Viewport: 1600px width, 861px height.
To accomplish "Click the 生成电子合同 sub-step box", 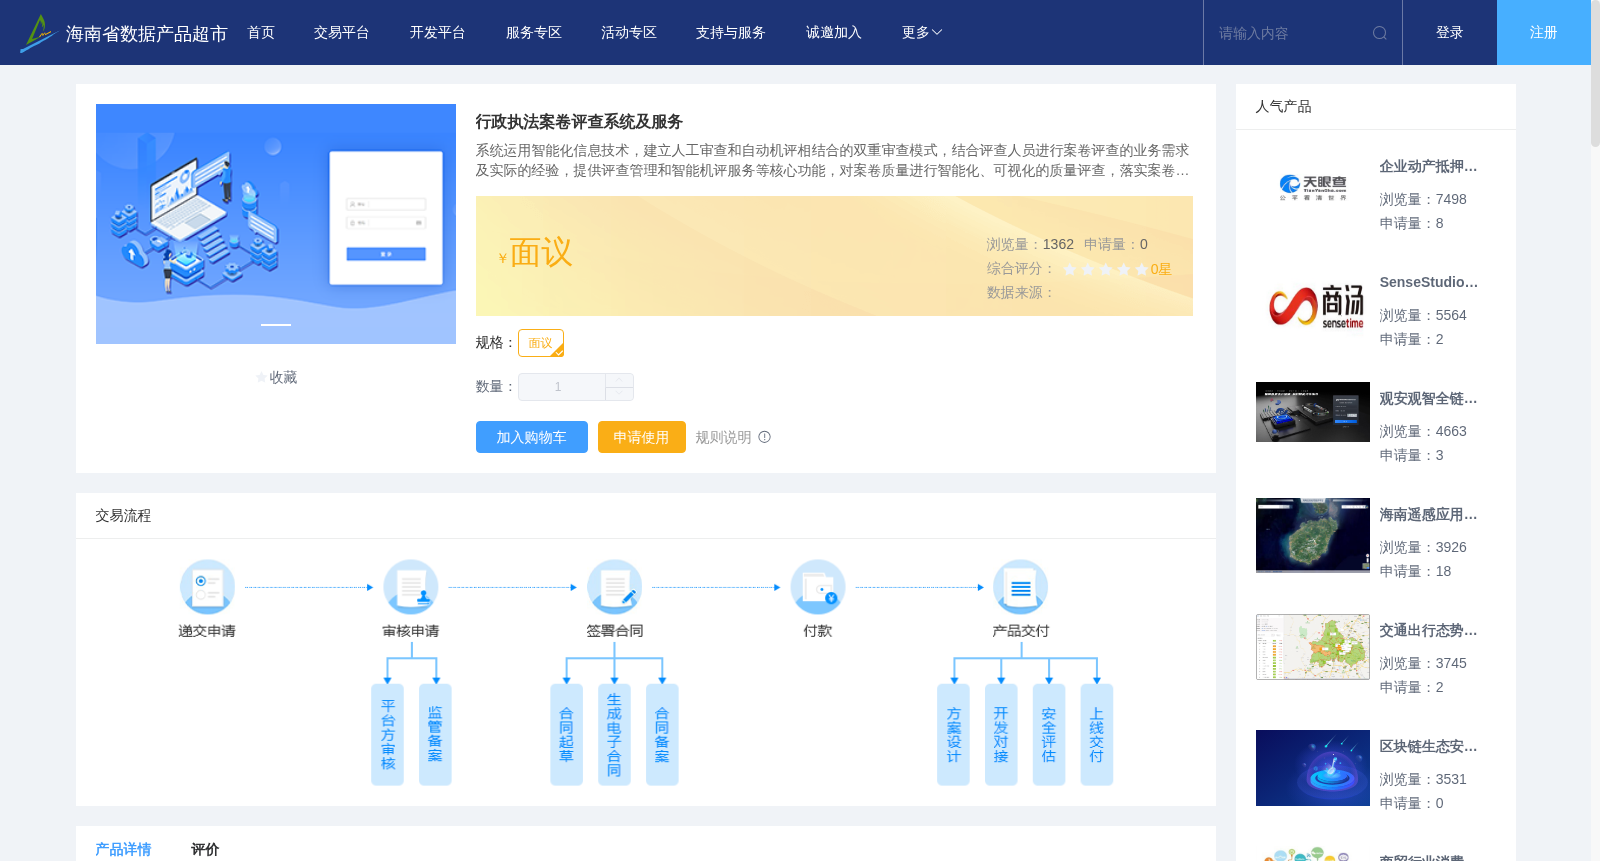I will coord(614,734).
